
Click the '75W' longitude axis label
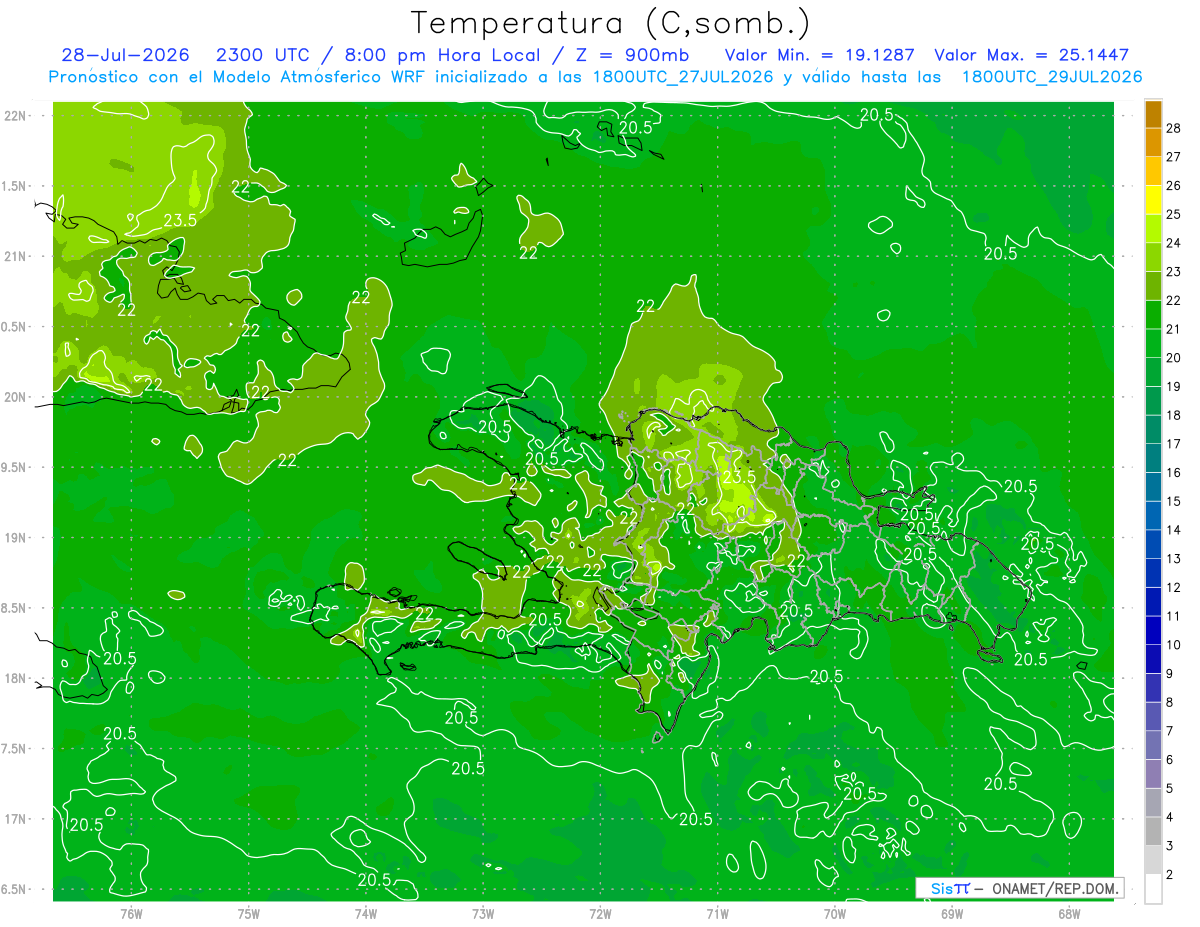248,913
